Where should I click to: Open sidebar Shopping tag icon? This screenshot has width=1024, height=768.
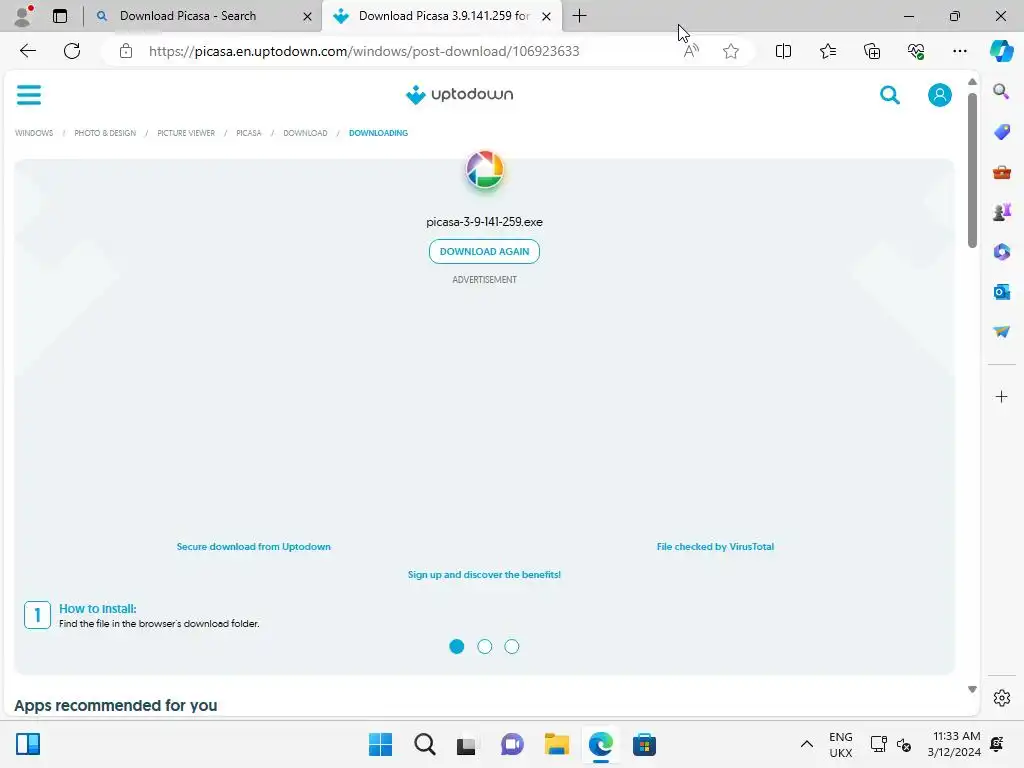coord(1001,132)
